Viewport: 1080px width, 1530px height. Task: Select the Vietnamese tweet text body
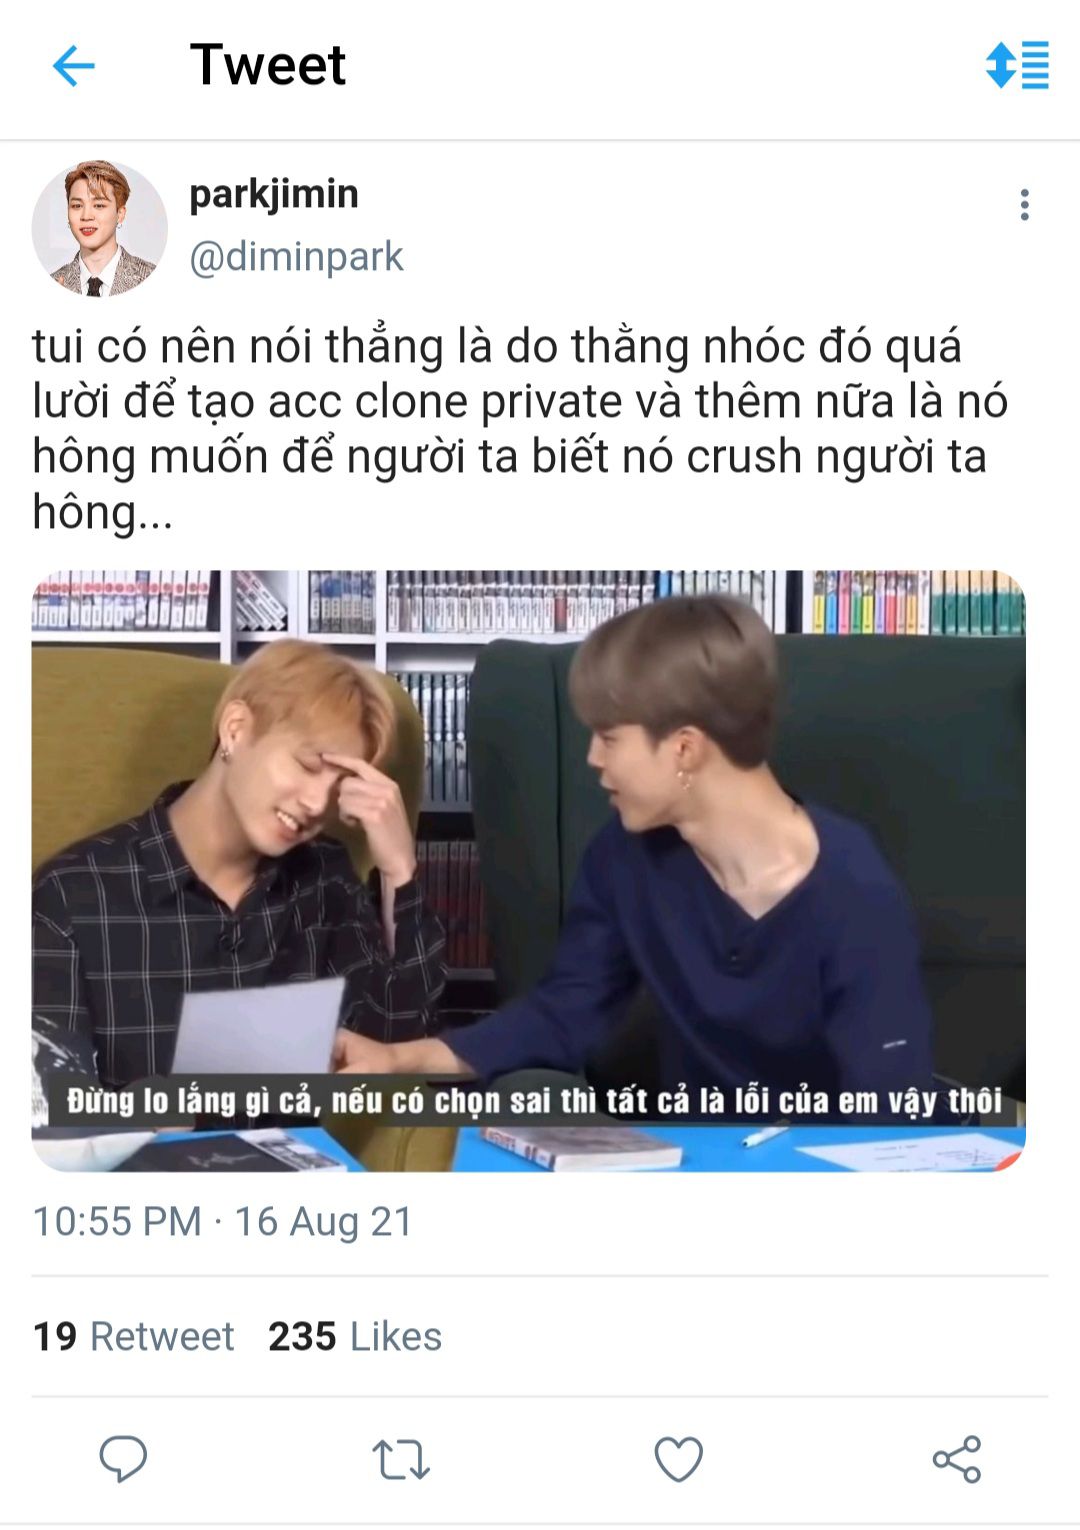[x=520, y=429]
